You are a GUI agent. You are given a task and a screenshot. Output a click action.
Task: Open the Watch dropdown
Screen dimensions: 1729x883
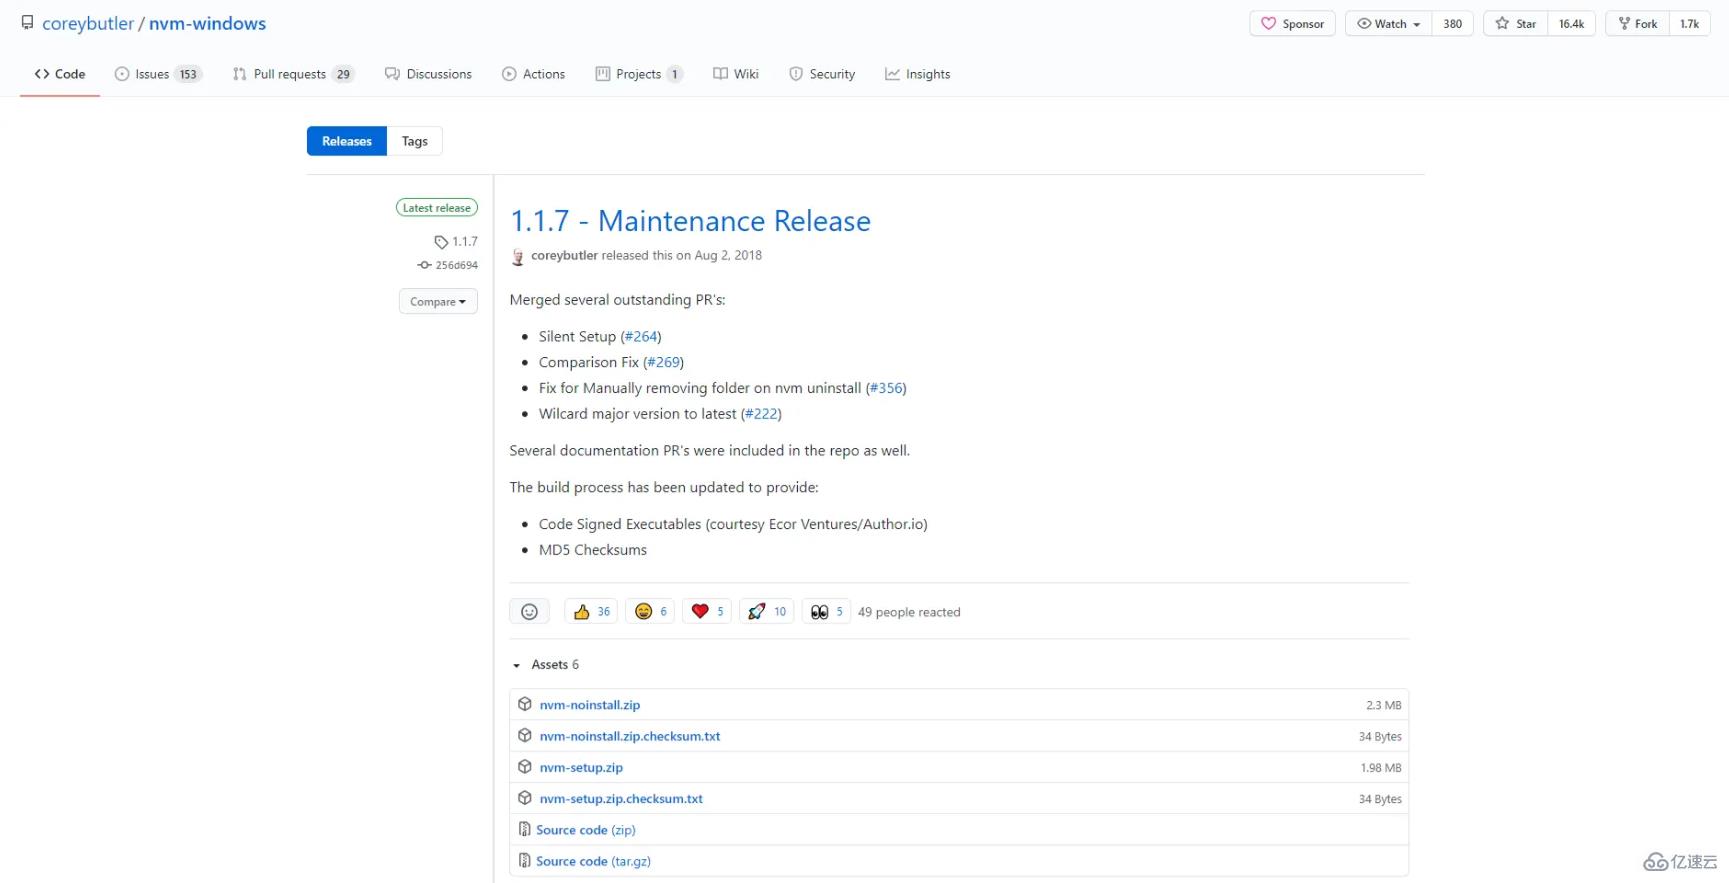click(x=1388, y=24)
